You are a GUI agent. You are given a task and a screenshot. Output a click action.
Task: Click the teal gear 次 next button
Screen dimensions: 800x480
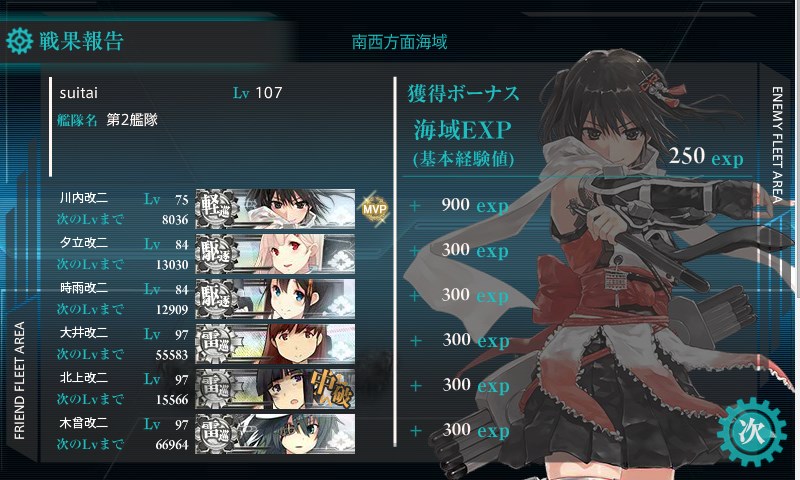[x=751, y=433]
